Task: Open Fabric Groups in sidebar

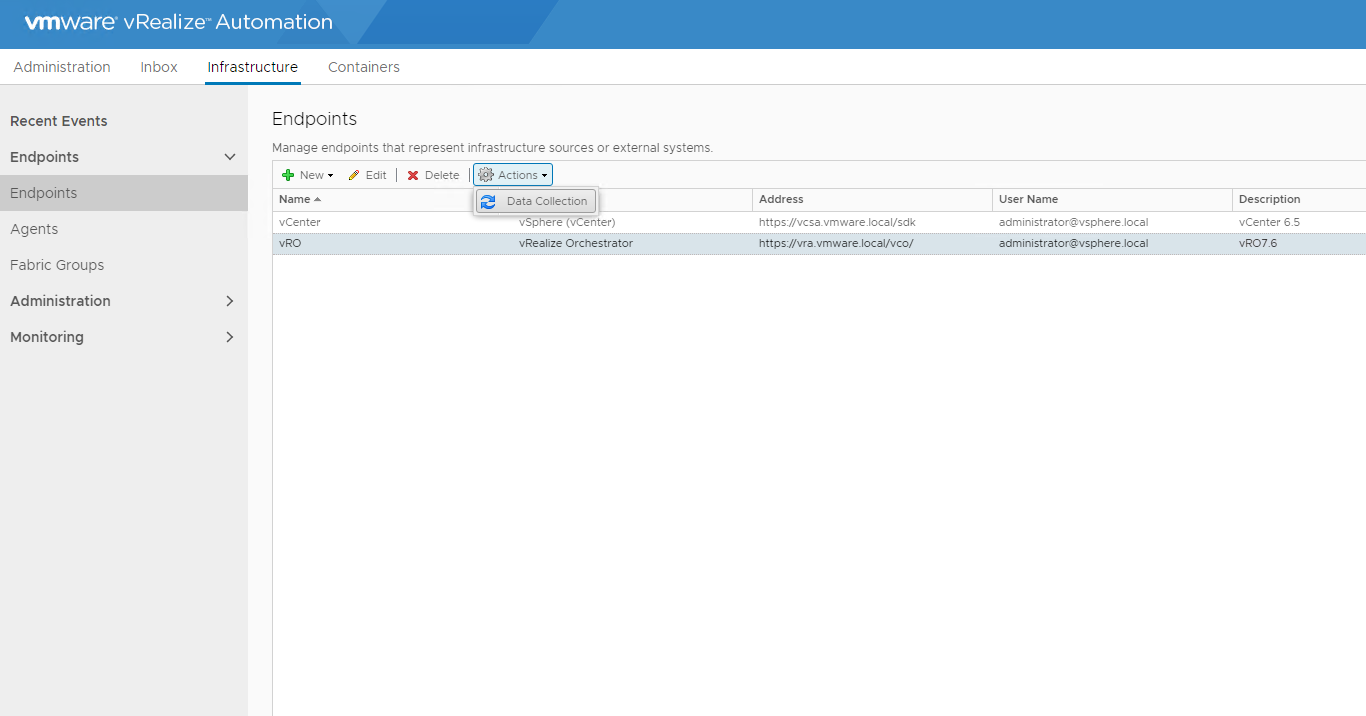Action: click(x=57, y=265)
